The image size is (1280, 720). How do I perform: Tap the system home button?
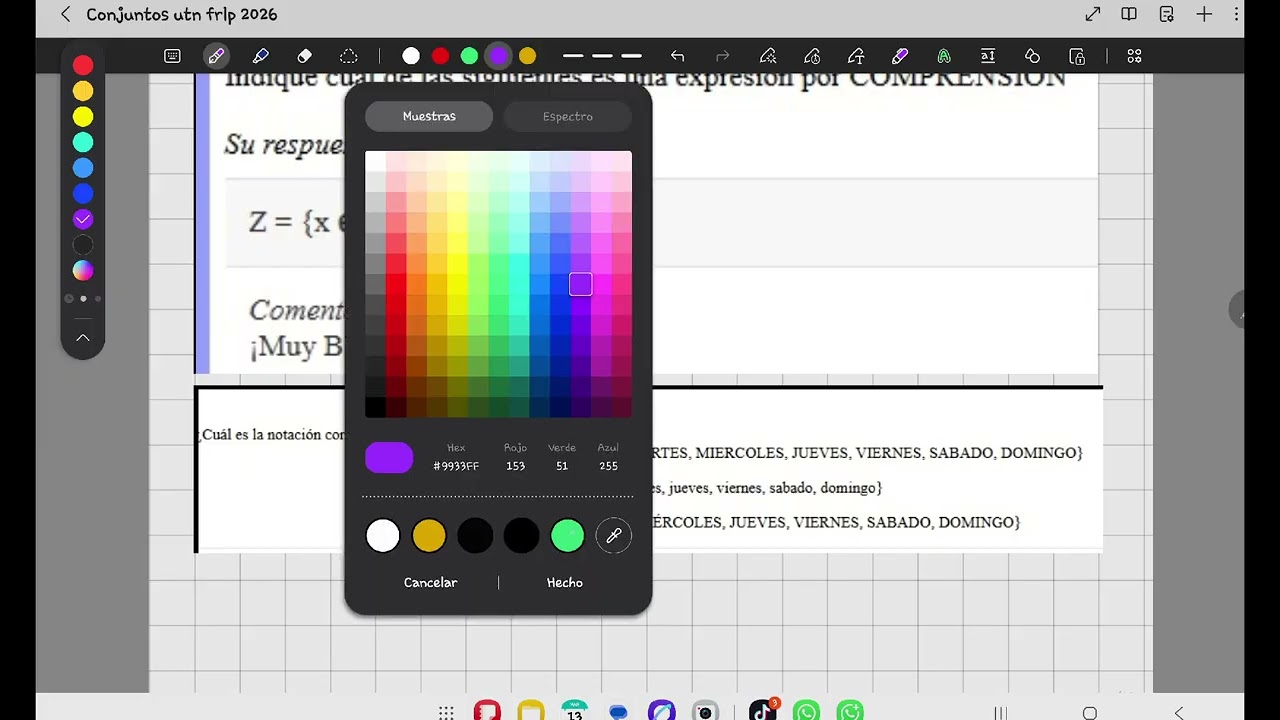click(1090, 712)
